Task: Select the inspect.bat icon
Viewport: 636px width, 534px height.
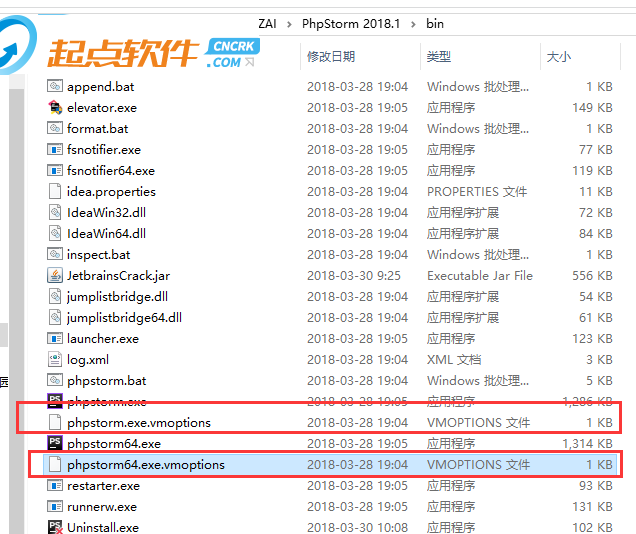Action: point(55,254)
